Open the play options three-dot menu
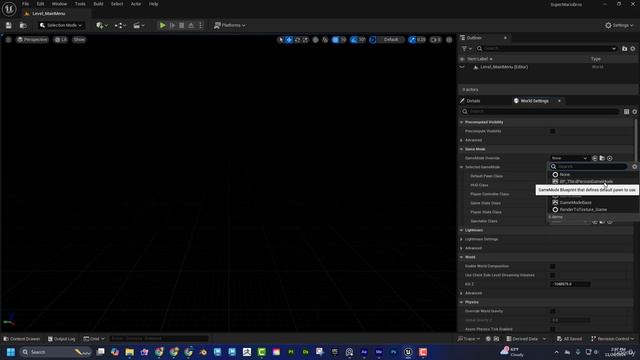 200,25
